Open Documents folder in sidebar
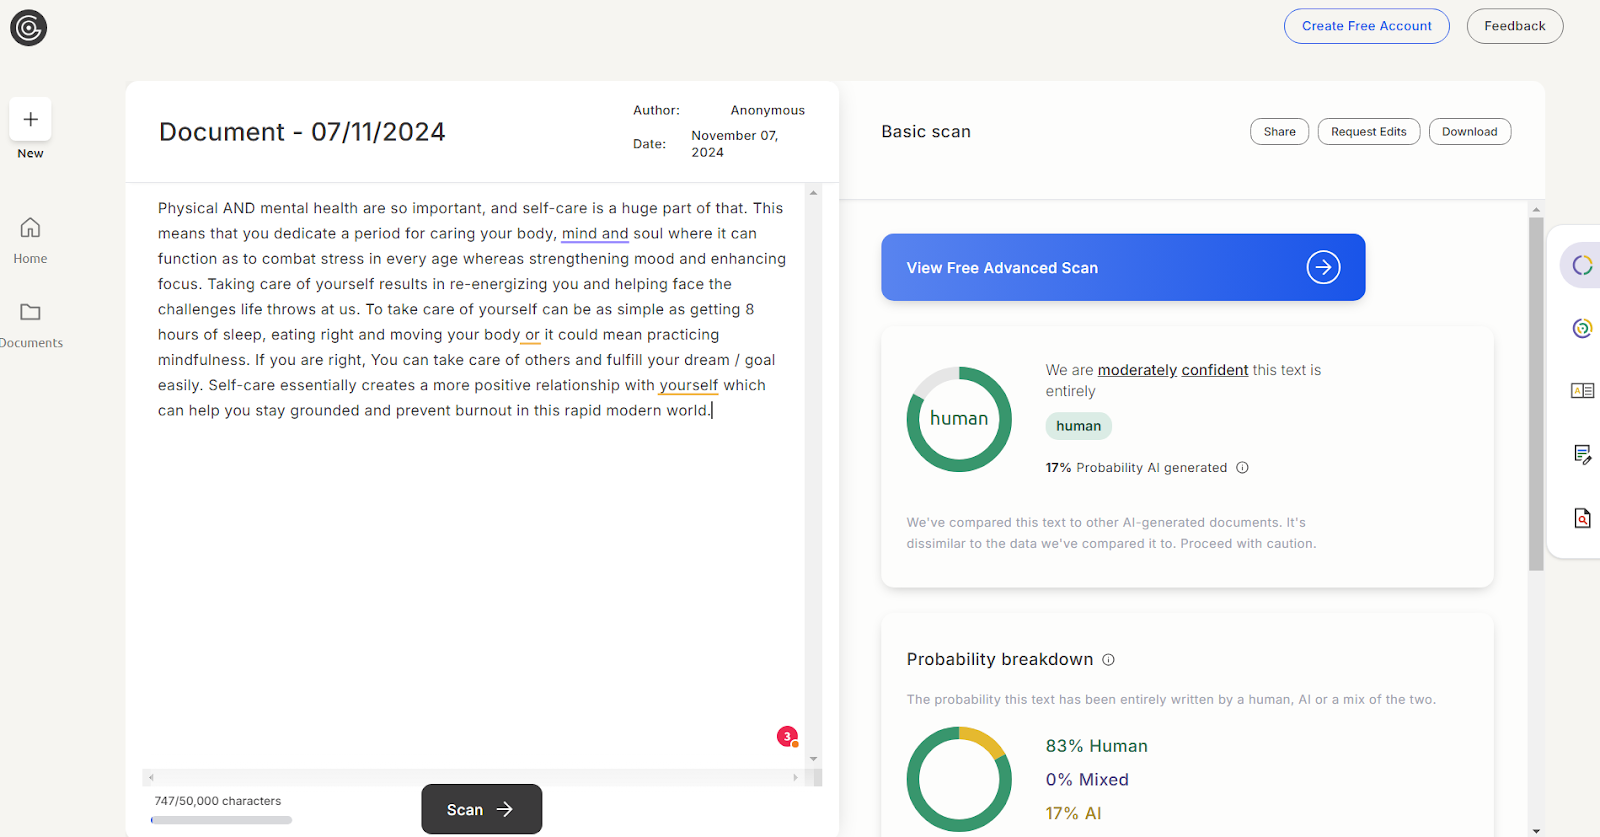 click(x=30, y=325)
